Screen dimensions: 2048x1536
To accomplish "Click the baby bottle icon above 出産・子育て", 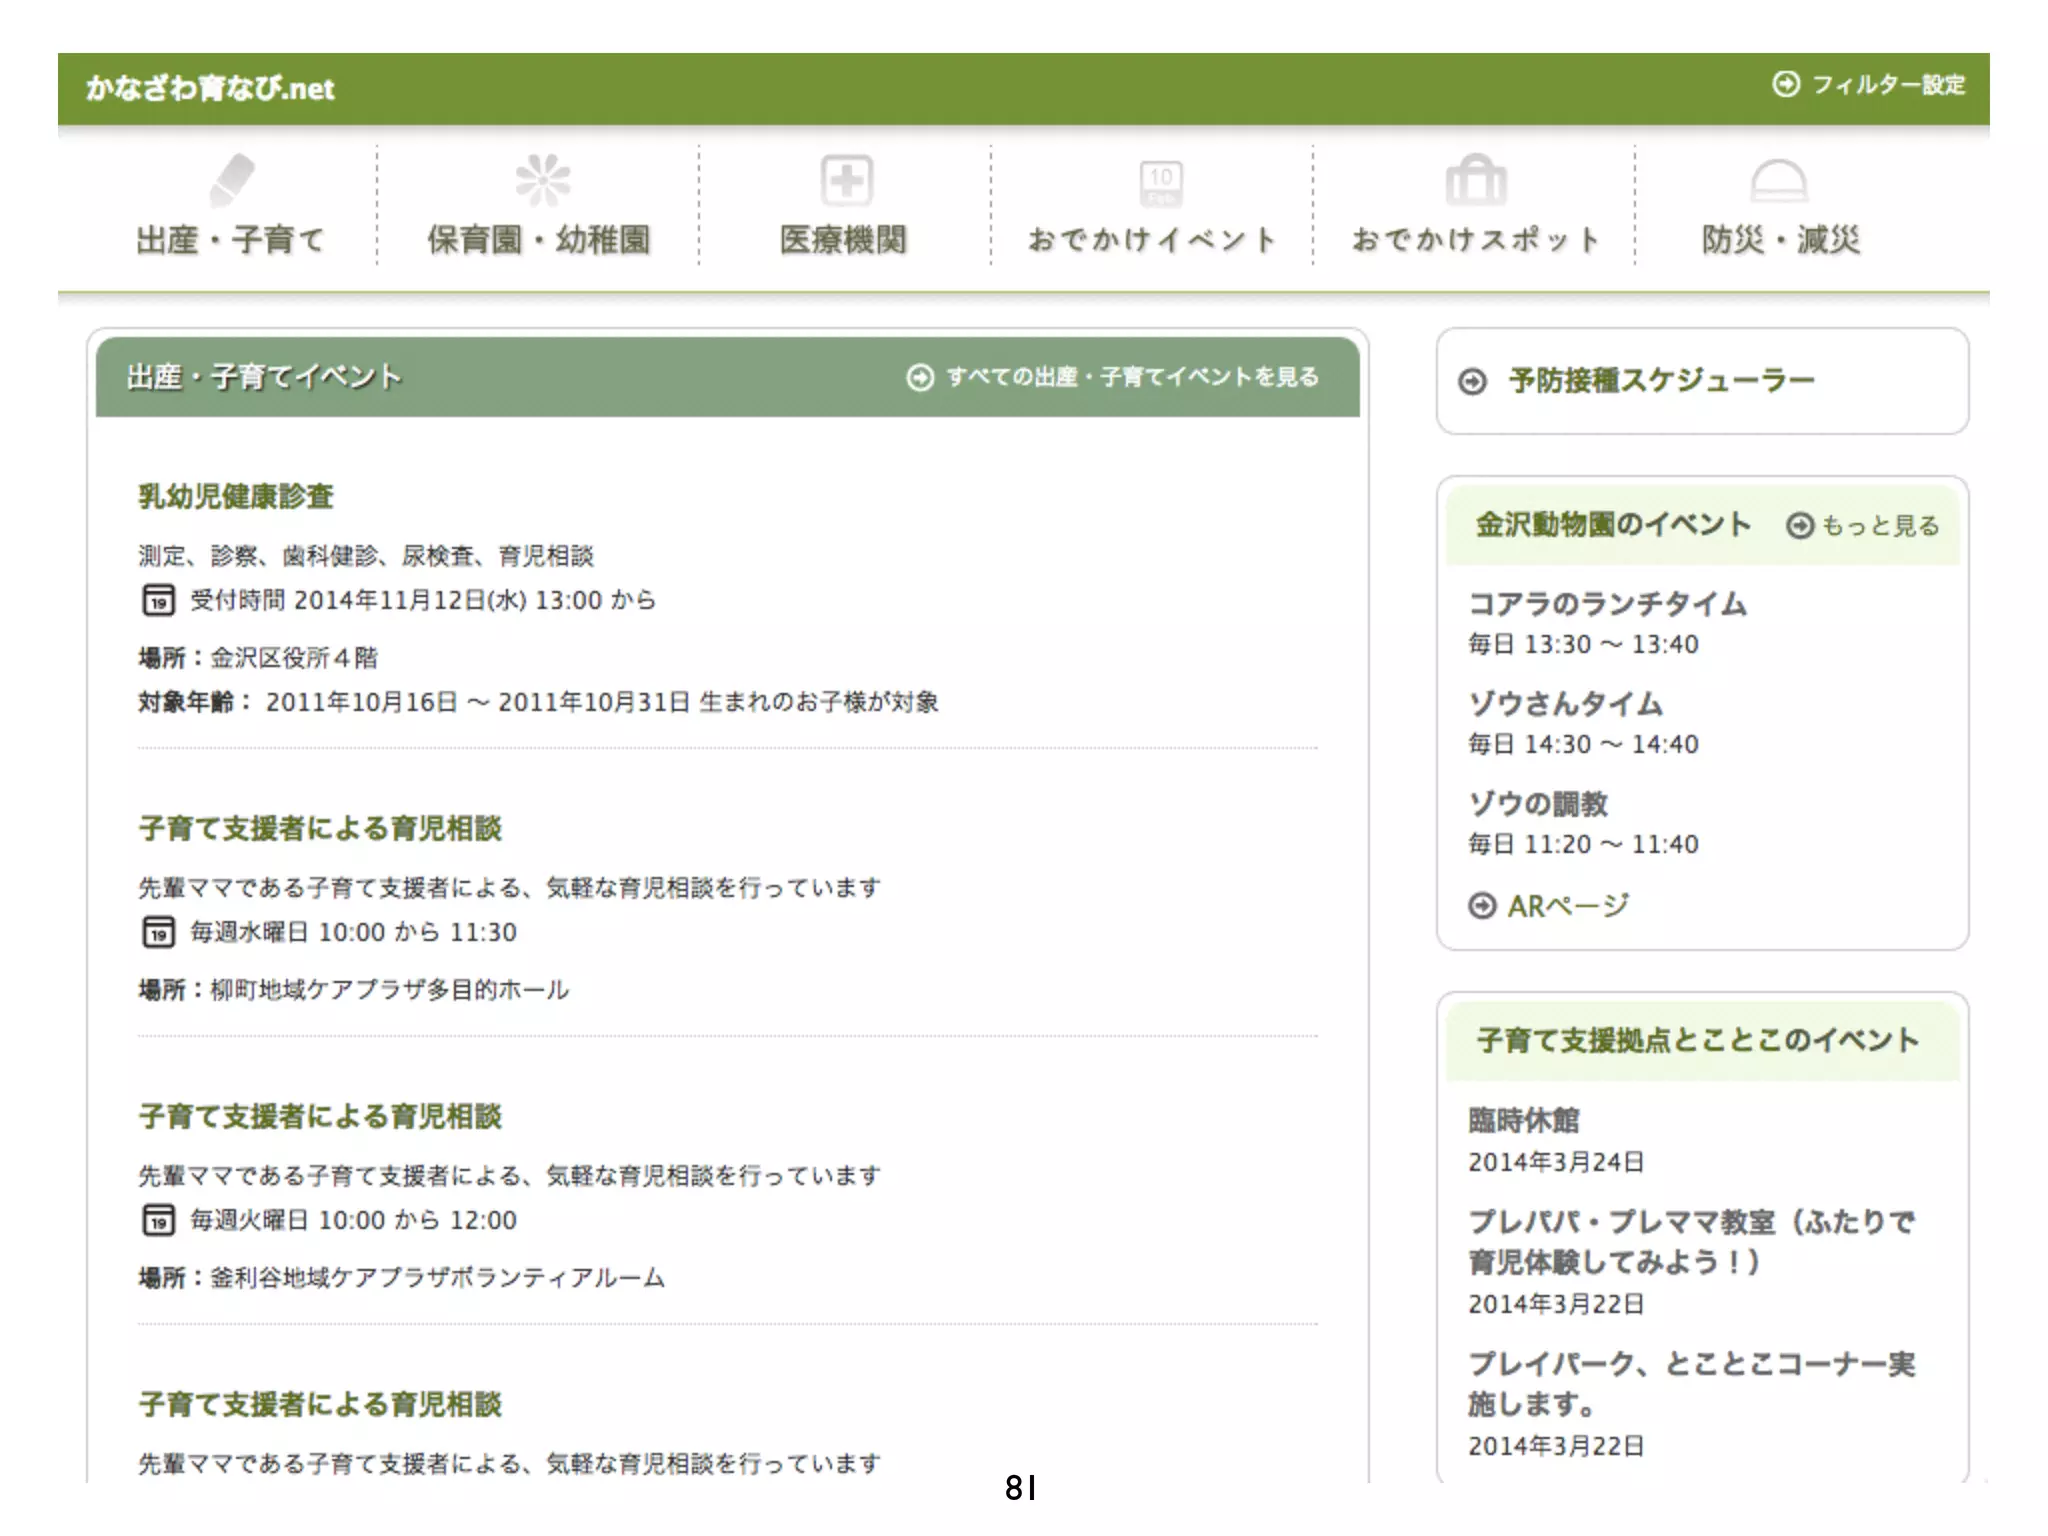I will point(232,180).
